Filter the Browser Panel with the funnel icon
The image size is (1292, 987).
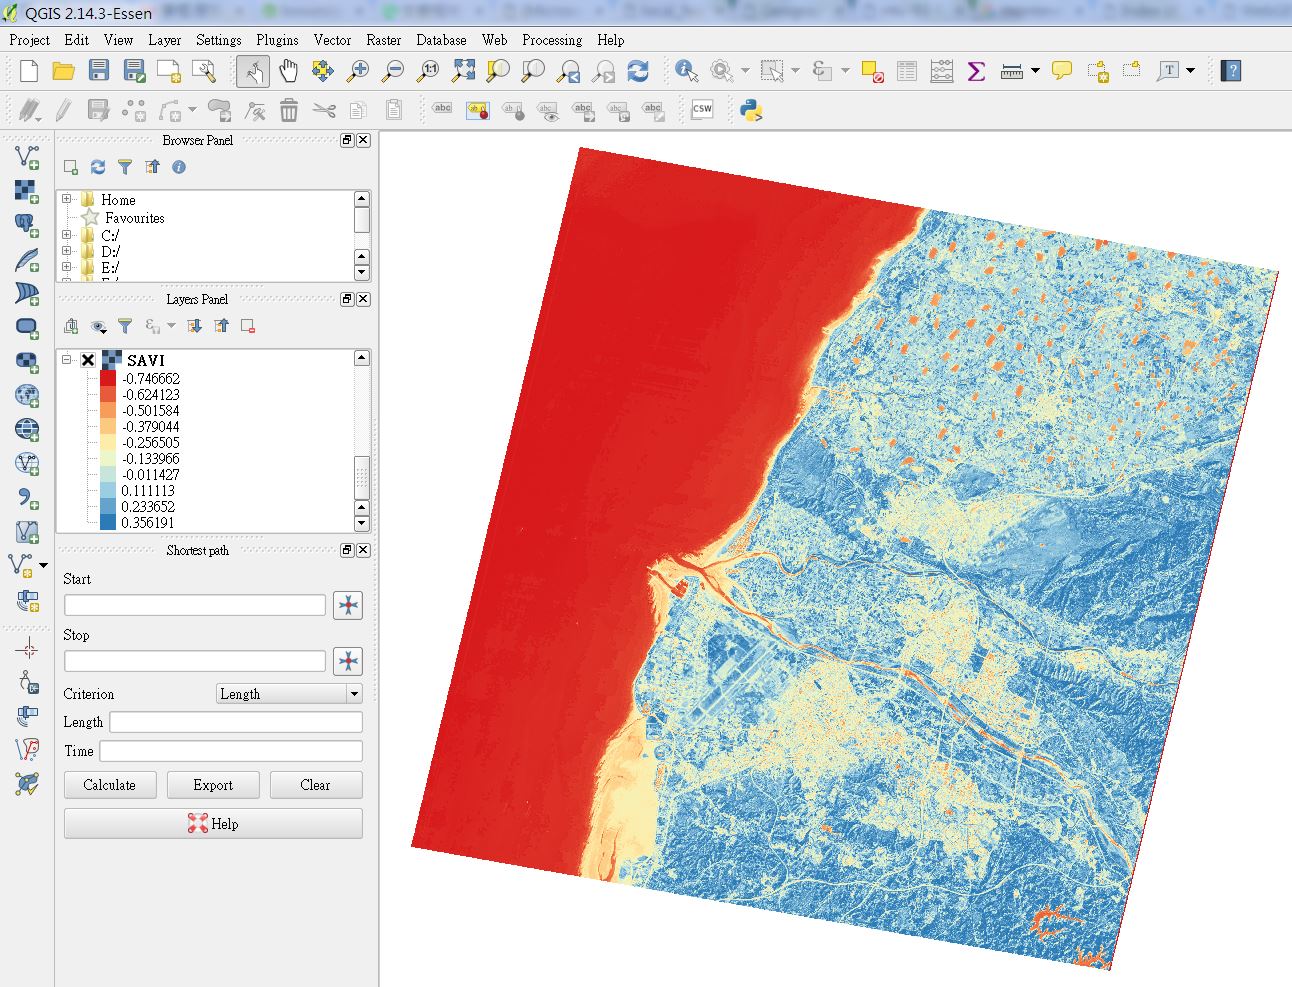click(124, 167)
